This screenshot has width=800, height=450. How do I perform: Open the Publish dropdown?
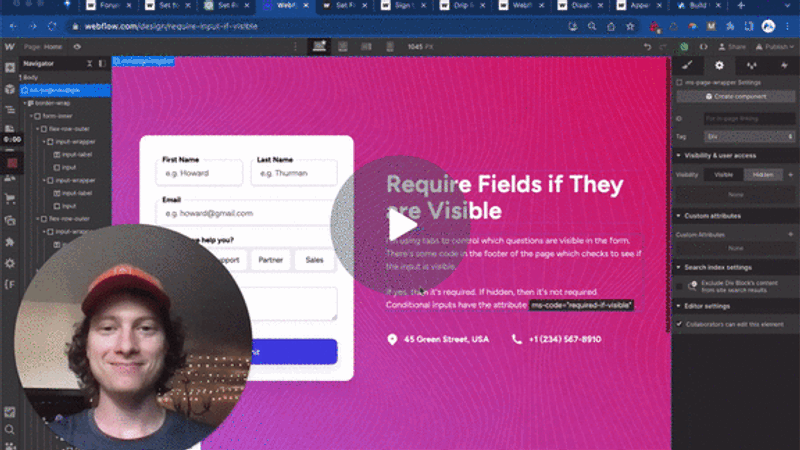coord(774,46)
